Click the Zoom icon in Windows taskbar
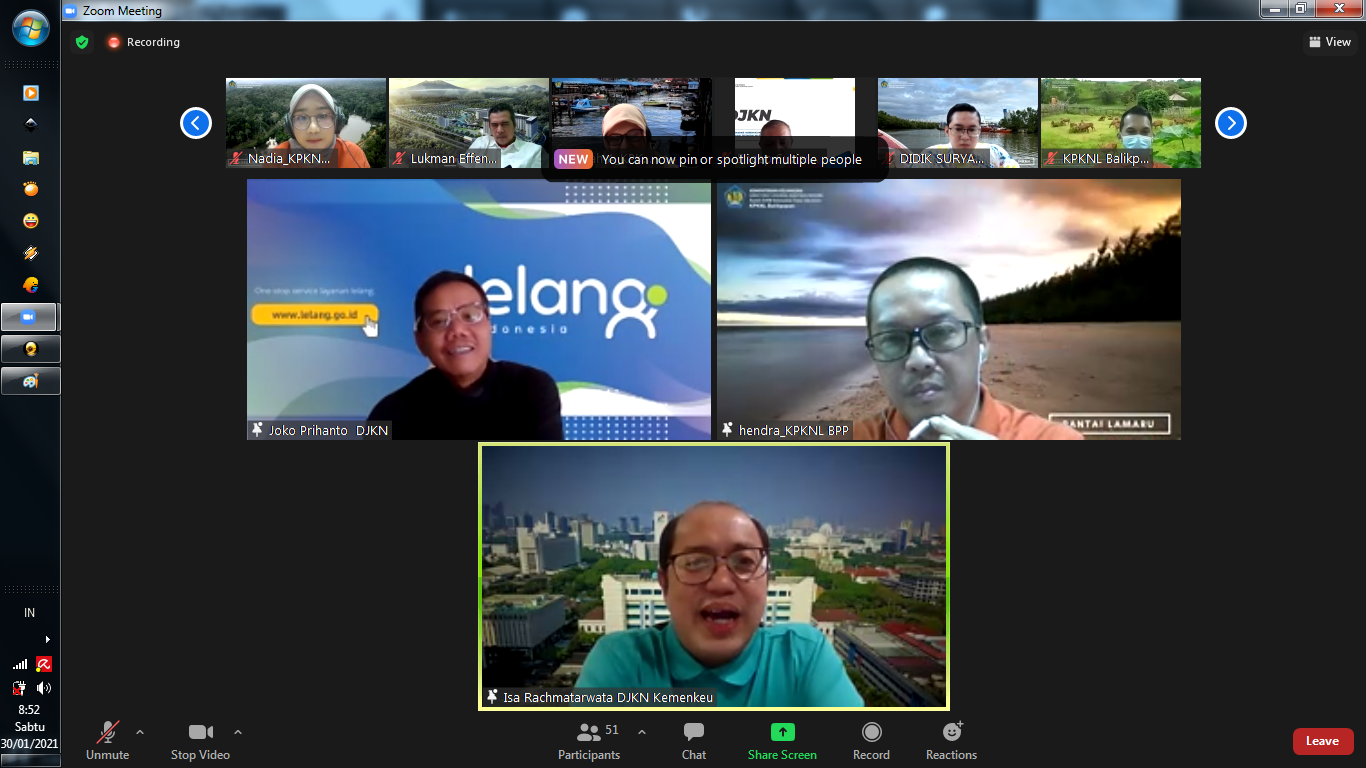Screen dimensions: 1366x768 [30, 317]
